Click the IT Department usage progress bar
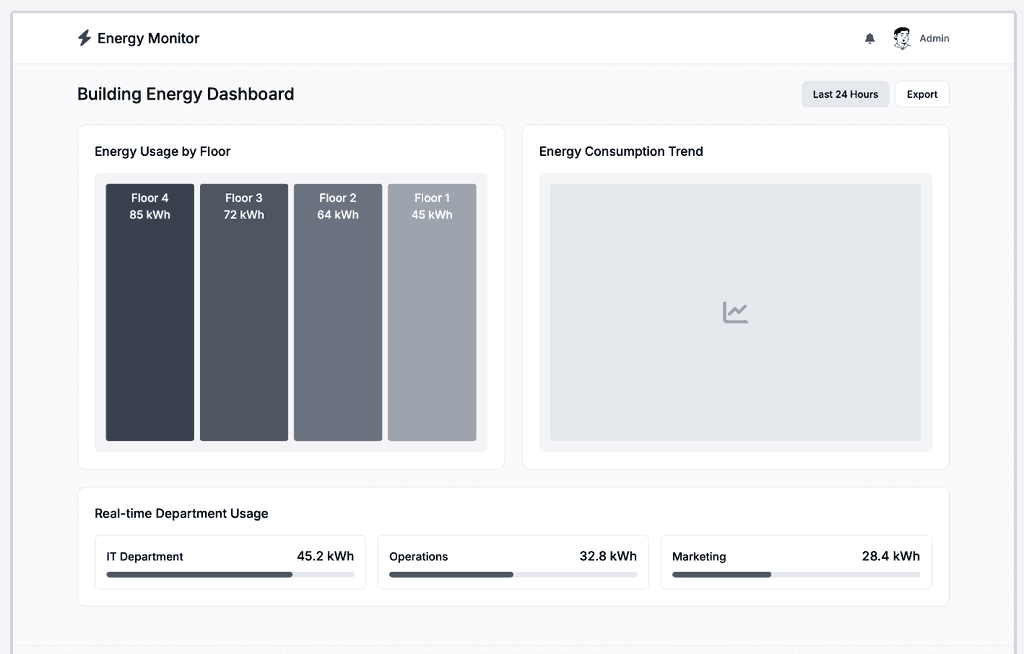1024x654 pixels. (230, 575)
